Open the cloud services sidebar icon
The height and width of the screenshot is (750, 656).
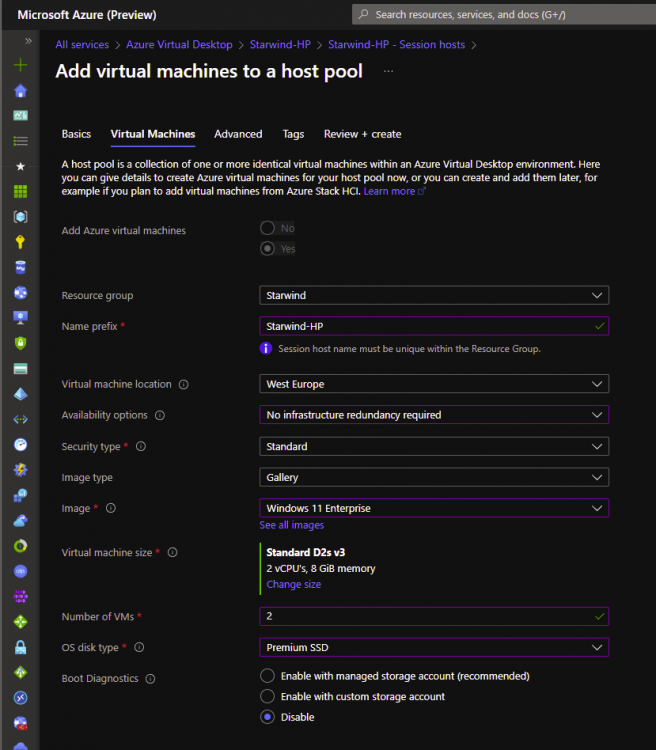click(x=21, y=521)
